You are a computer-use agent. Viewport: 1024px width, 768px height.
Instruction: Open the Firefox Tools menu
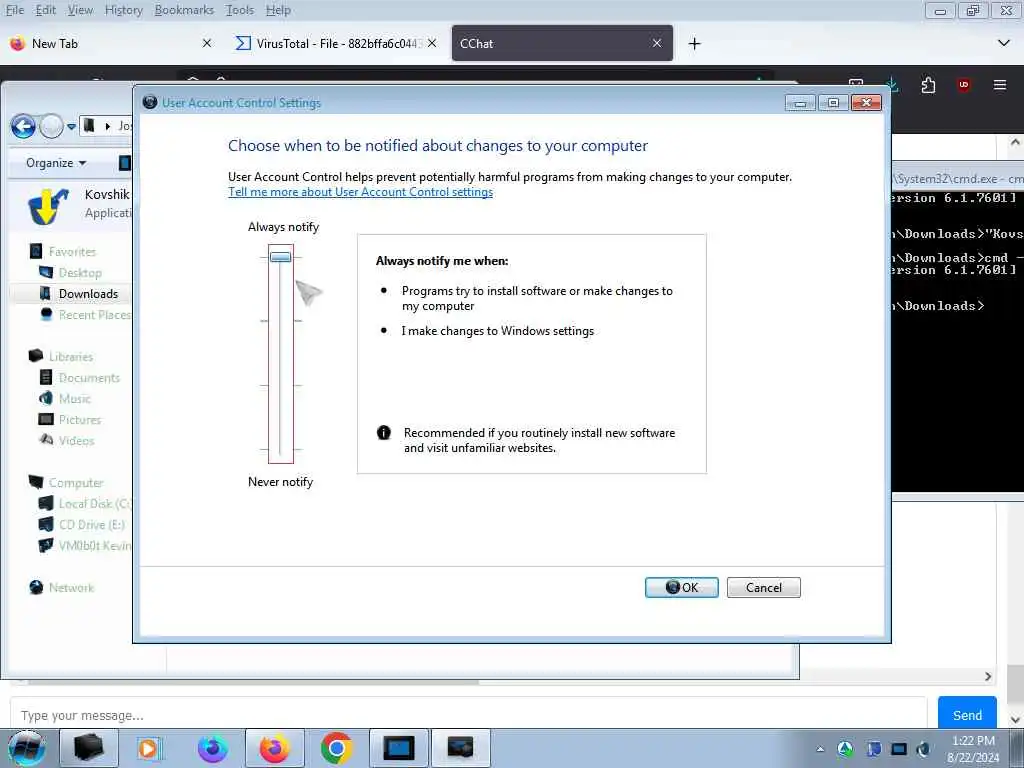click(240, 10)
